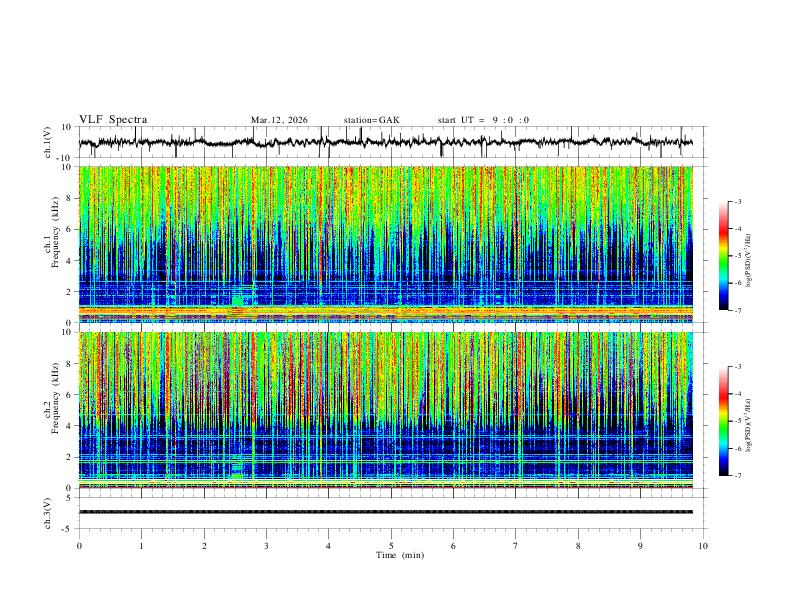Click the ch.1 spectrogram panel

[386, 244]
